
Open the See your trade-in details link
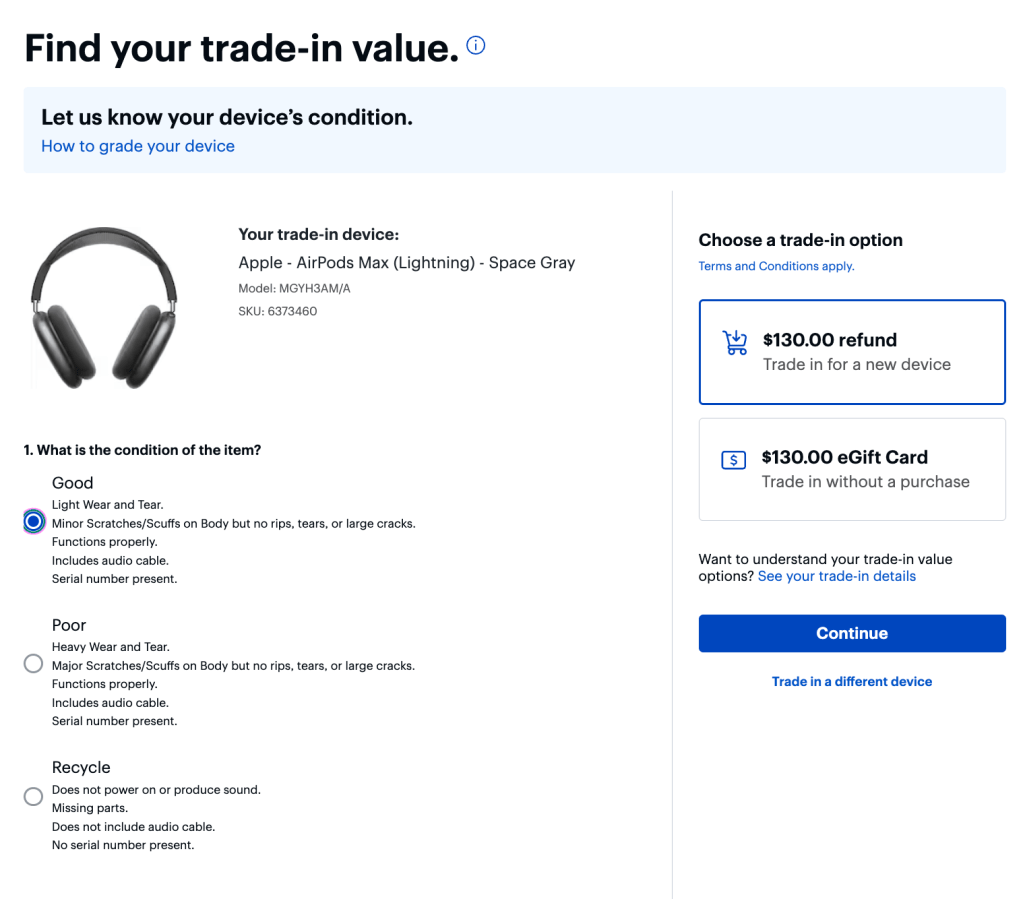[x=837, y=576]
